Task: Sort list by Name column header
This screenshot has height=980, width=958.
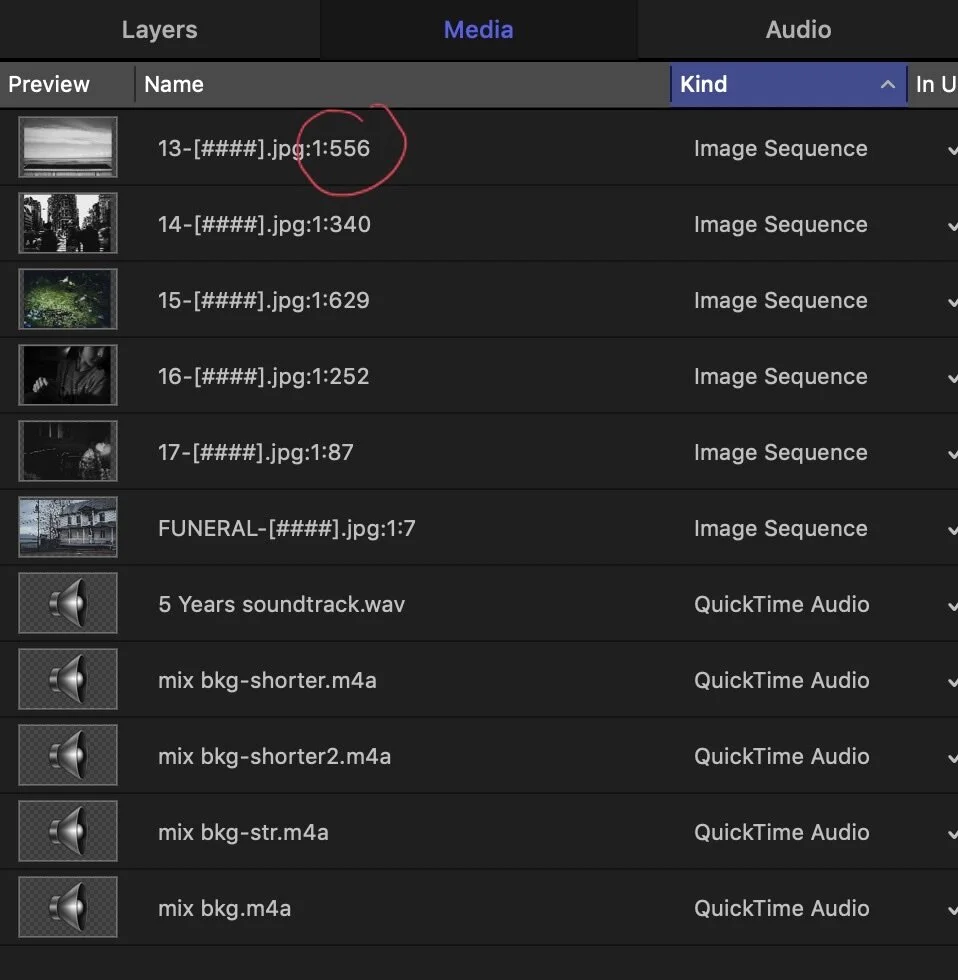Action: tap(402, 84)
